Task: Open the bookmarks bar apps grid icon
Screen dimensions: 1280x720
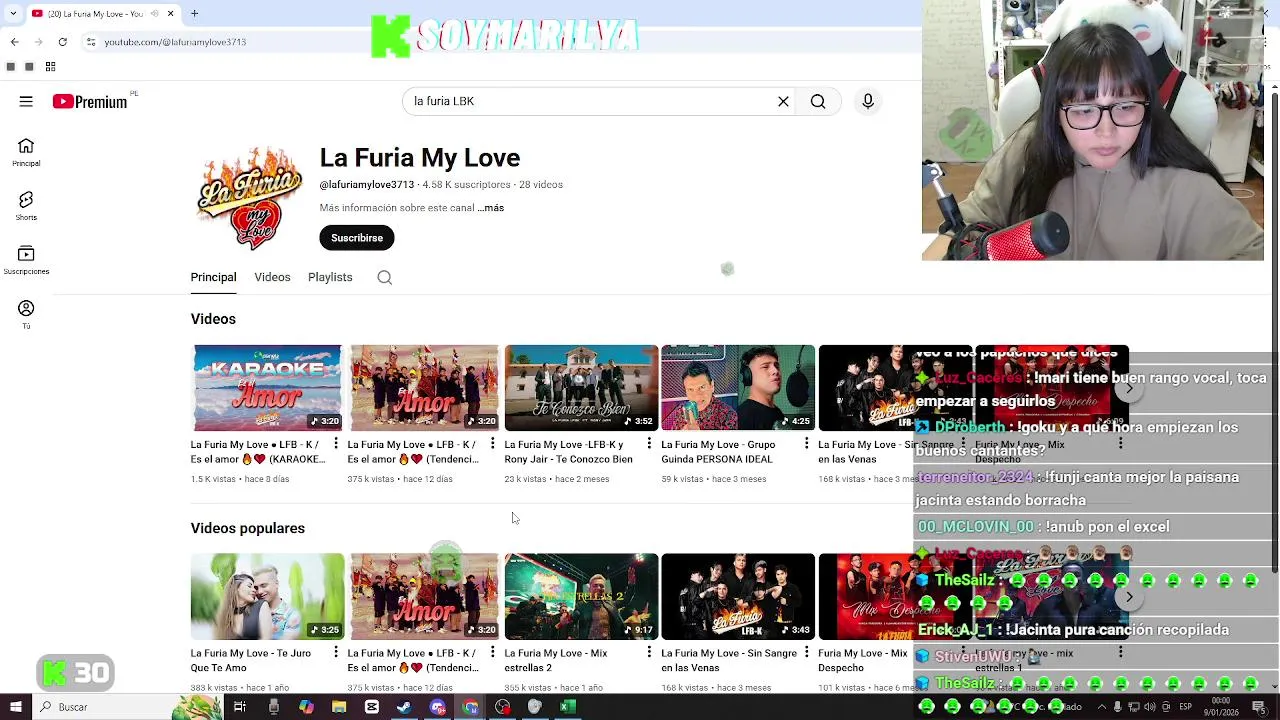Action: (50, 67)
